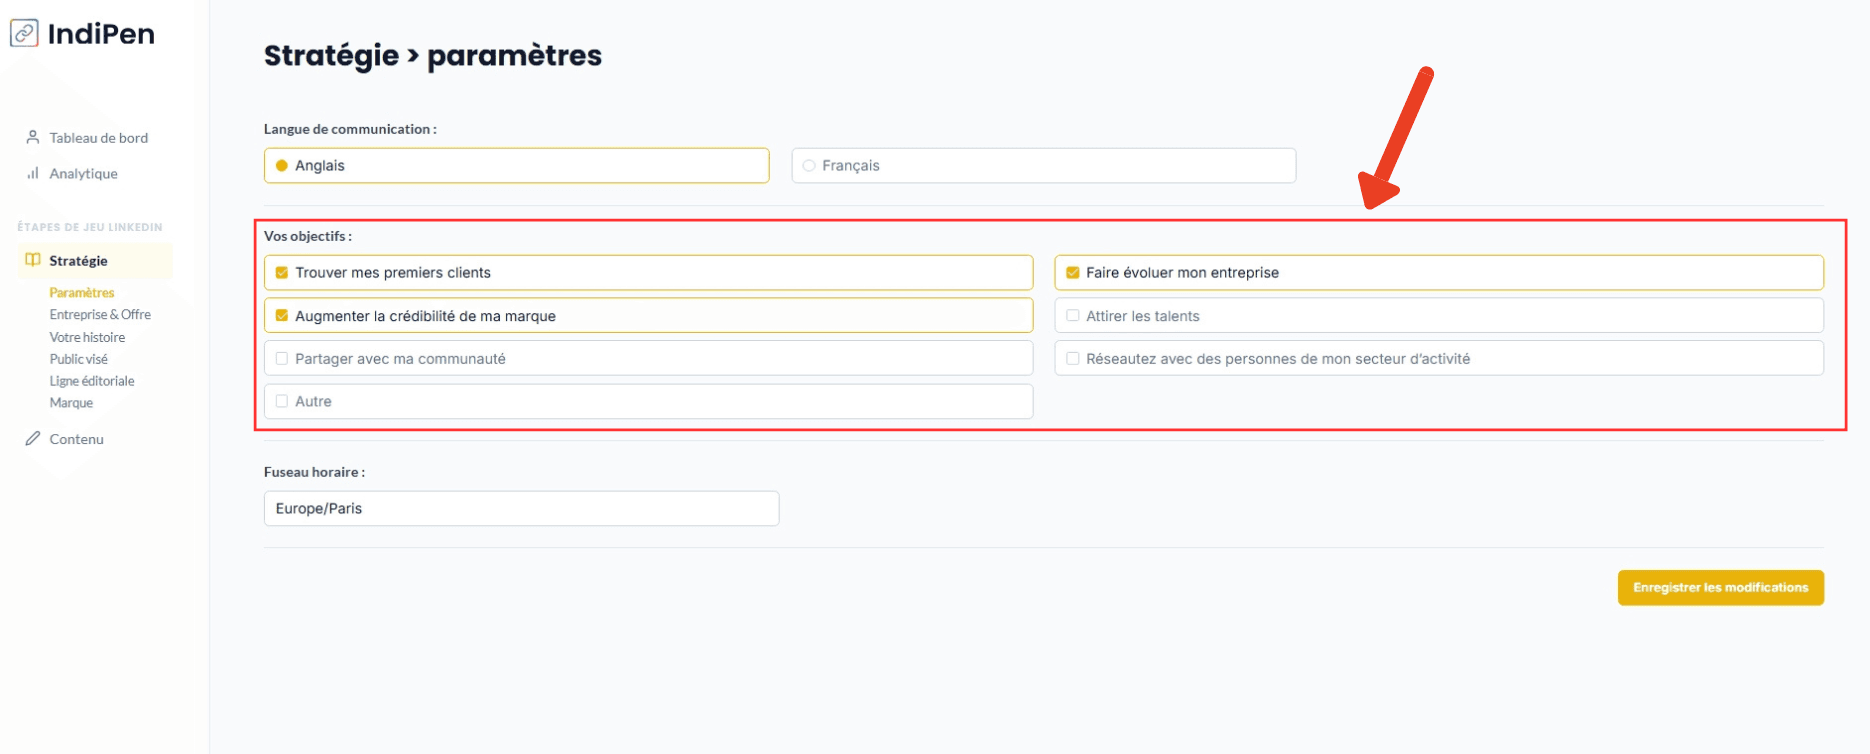Image resolution: width=1870 pixels, height=754 pixels.
Task: Click Enregistrer les modifications button
Action: point(1720,587)
